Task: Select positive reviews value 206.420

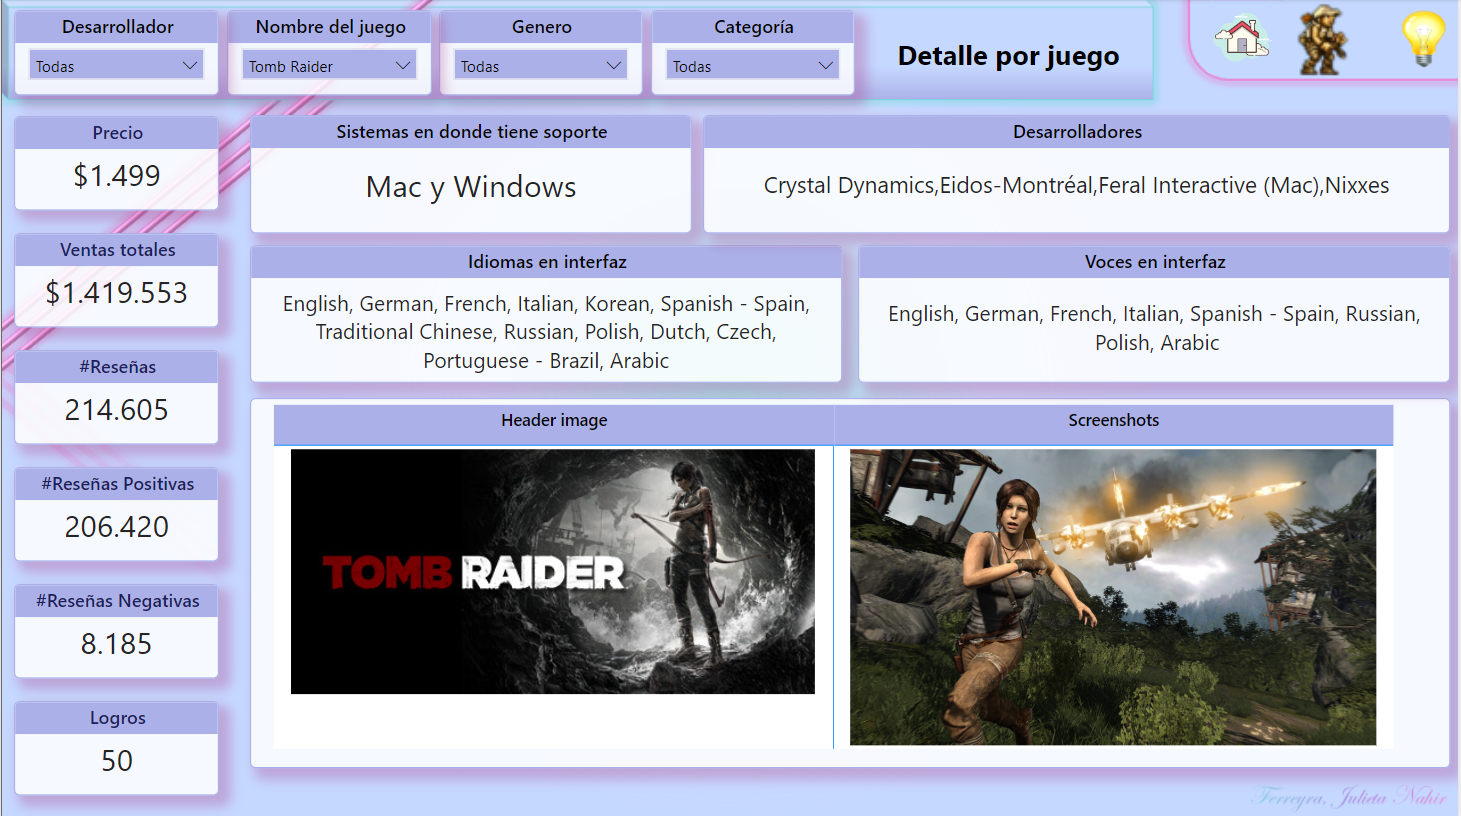Action: pos(117,527)
